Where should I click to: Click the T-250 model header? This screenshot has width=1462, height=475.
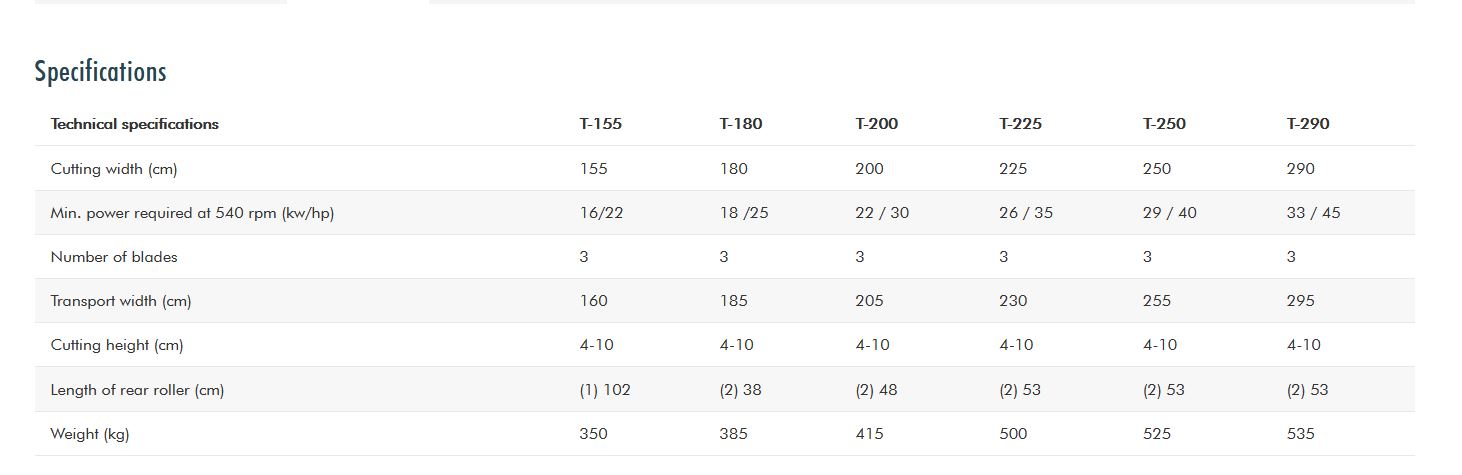pyautogui.click(x=1164, y=124)
